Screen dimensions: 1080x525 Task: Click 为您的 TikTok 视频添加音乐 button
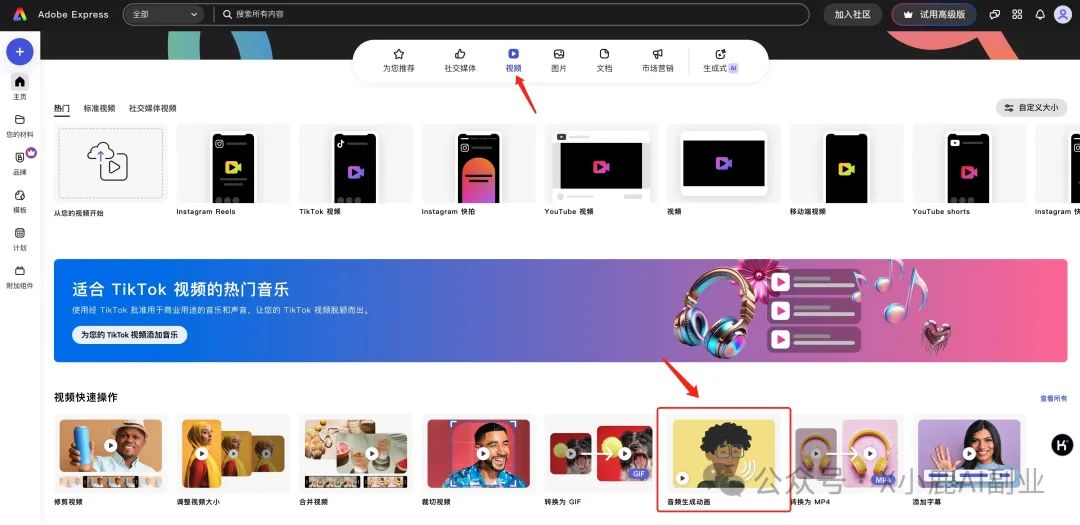[129, 335]
